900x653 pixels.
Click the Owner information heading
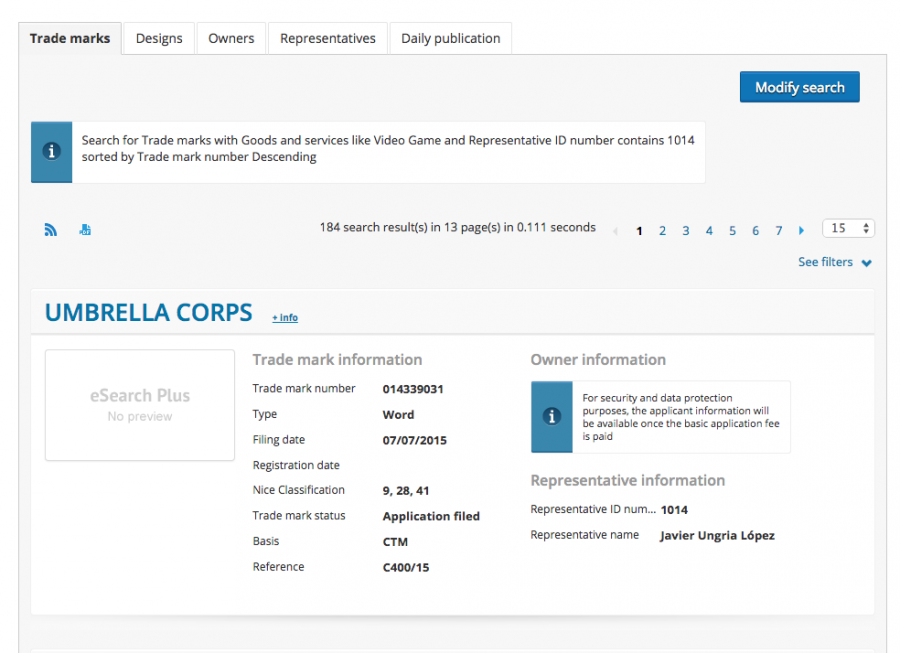click(x=598, y=360)
